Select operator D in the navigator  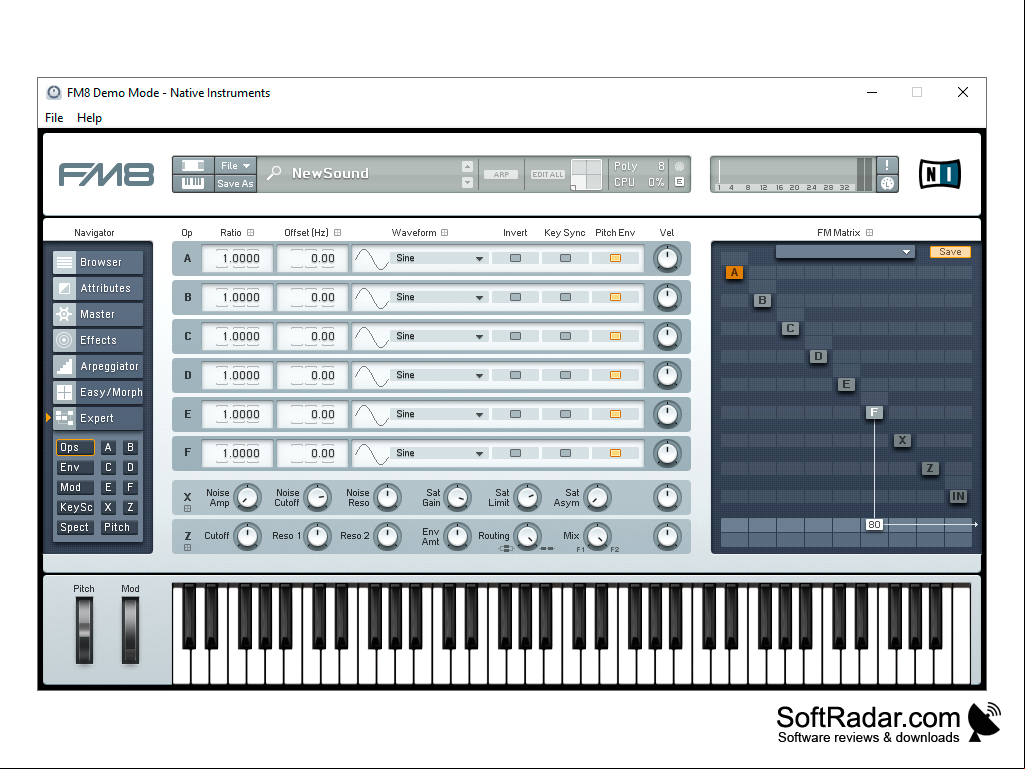pyautogui.click(x=130, y=468)
